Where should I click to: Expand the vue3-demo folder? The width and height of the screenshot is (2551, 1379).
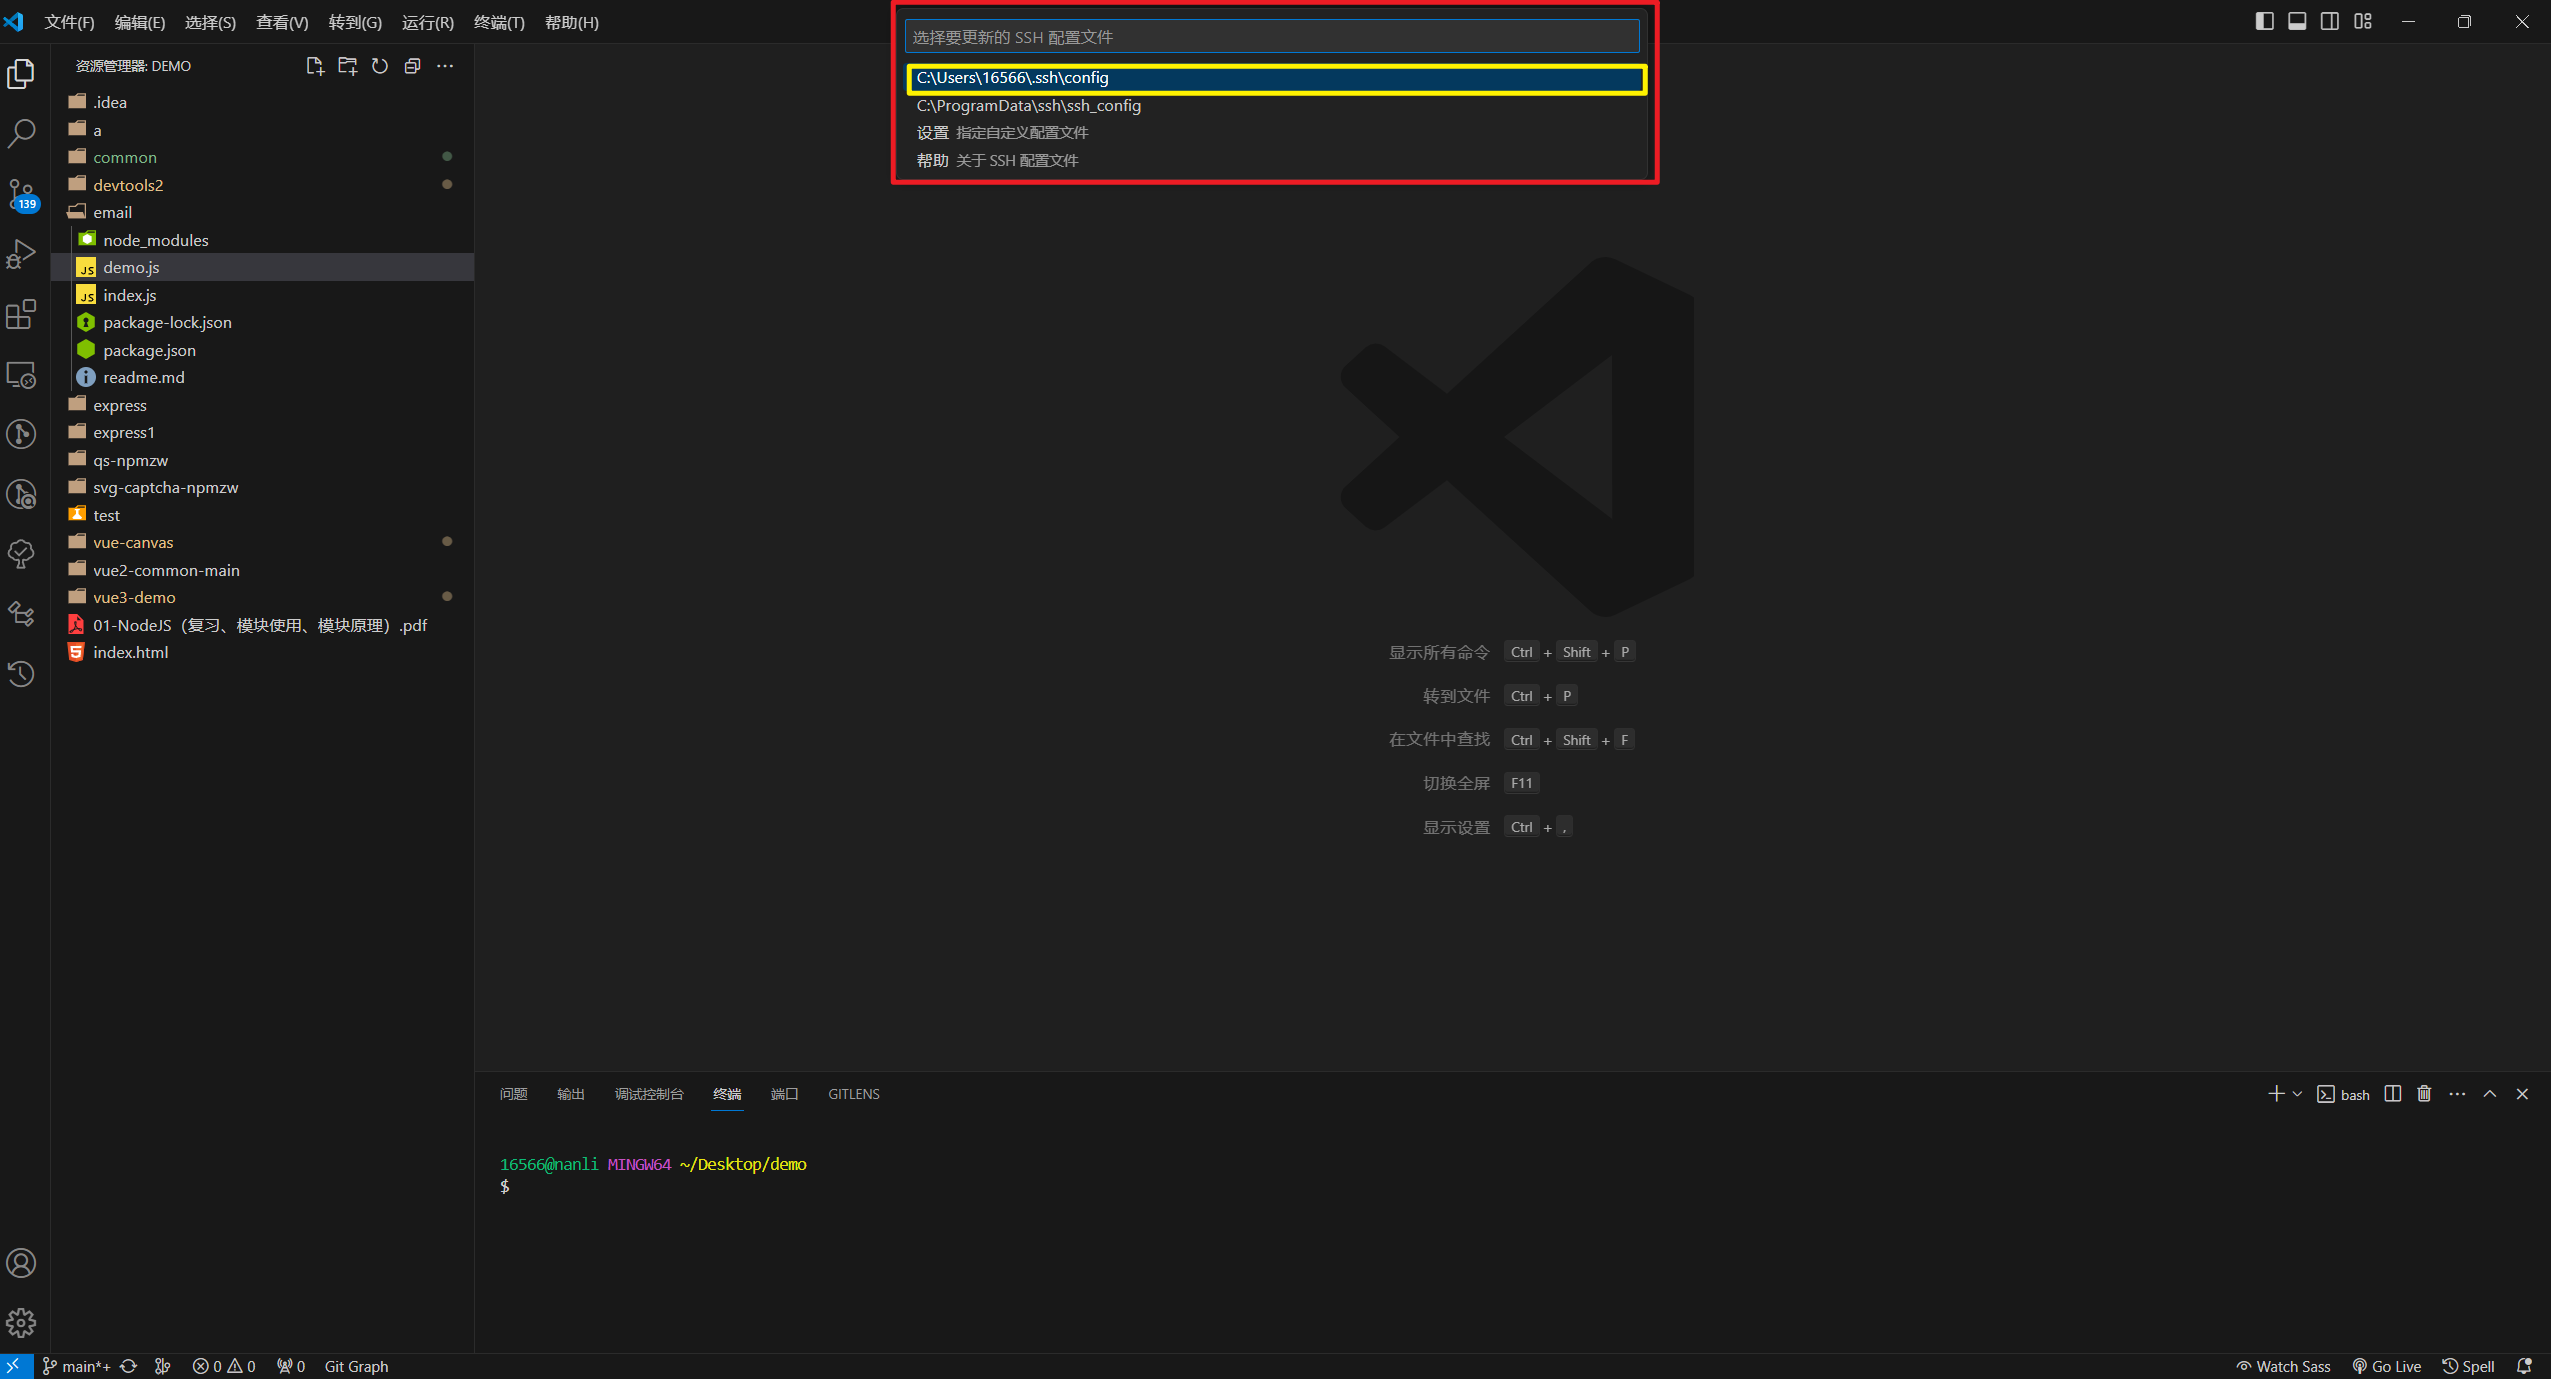[134, 597]
